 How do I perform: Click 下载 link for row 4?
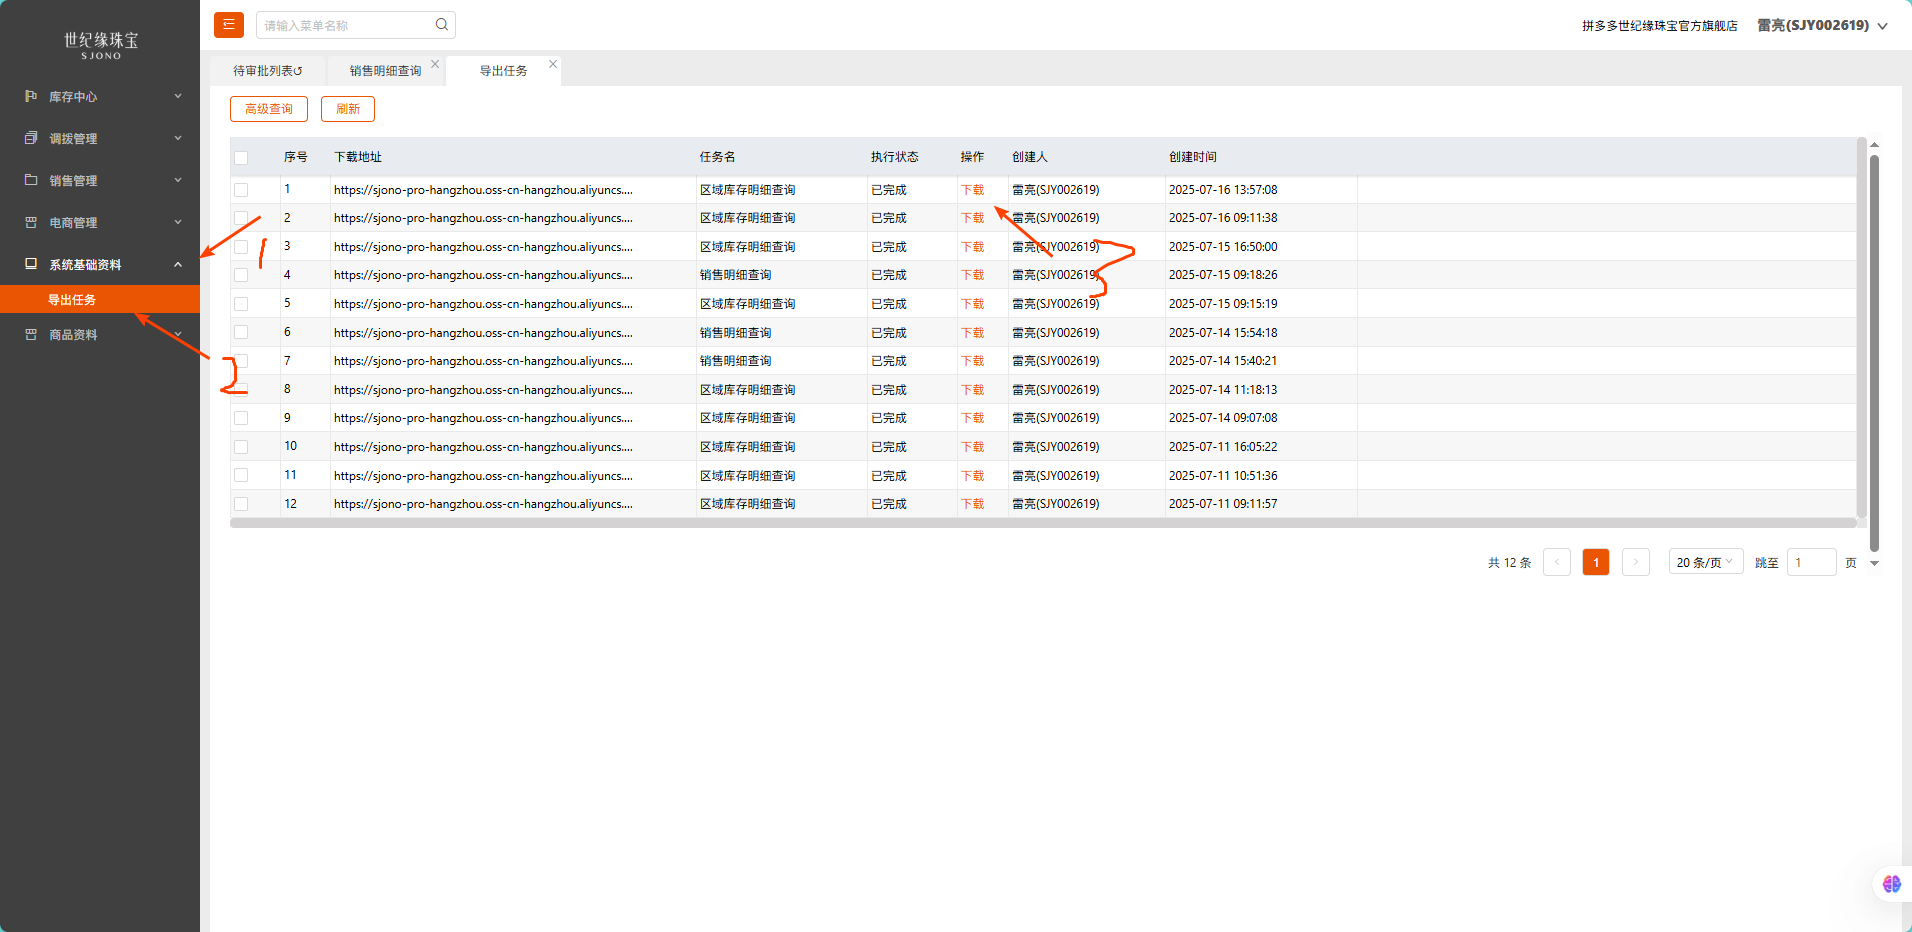[972, 275]
